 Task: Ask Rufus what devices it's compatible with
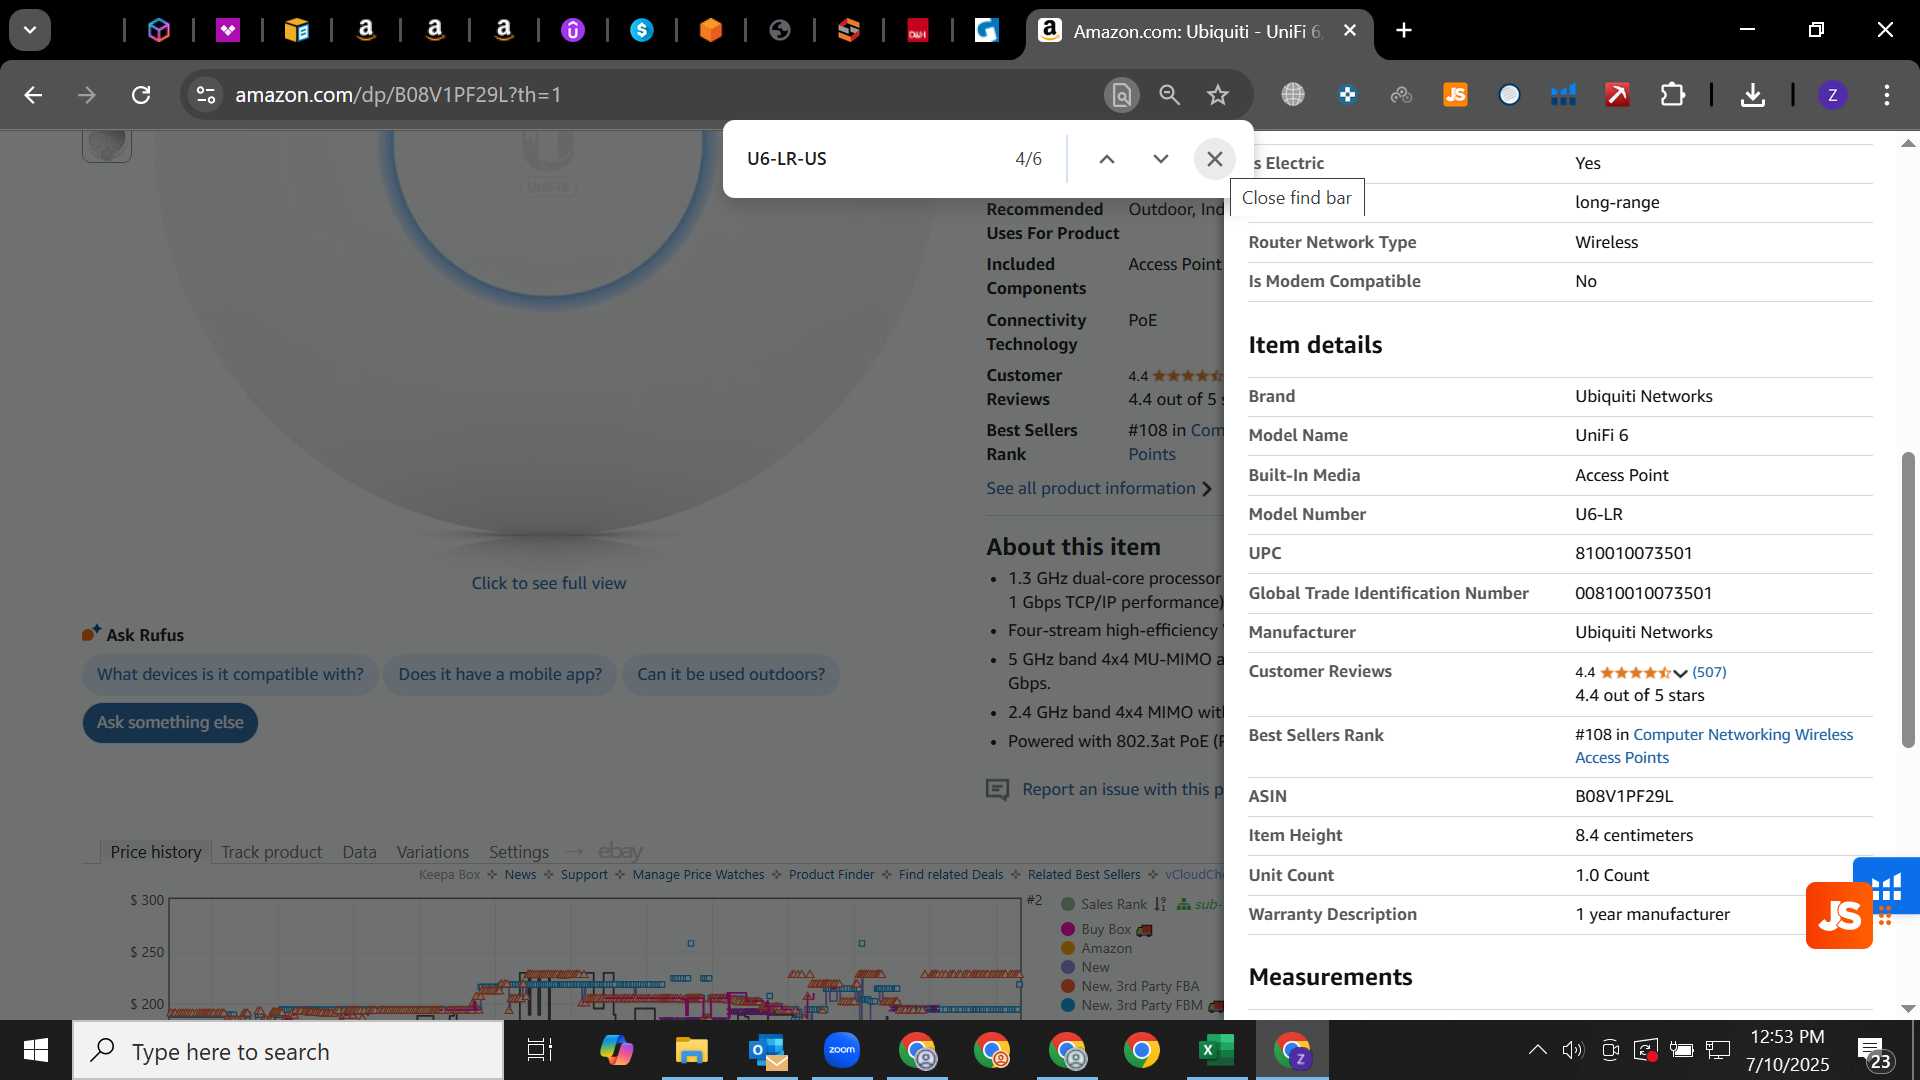pos(230,674)
